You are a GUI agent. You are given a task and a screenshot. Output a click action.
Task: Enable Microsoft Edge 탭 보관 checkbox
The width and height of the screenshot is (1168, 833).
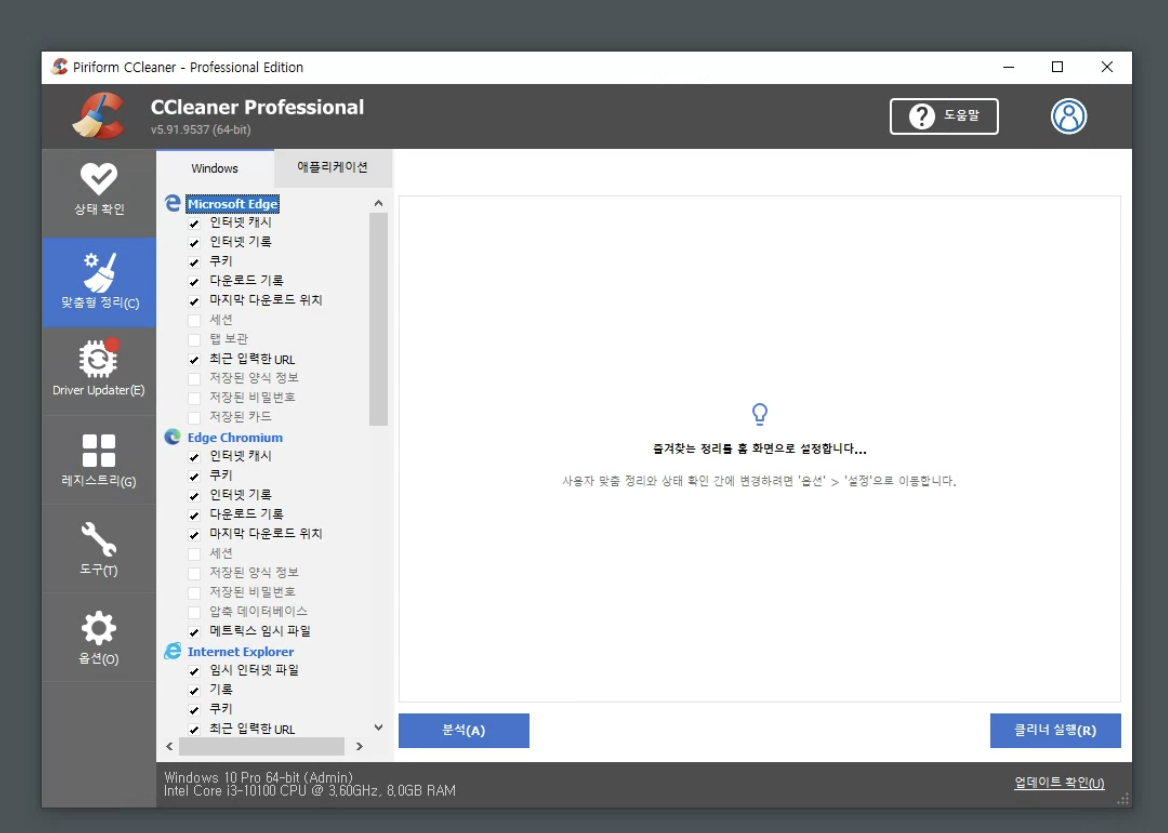[x=194, y=340]
